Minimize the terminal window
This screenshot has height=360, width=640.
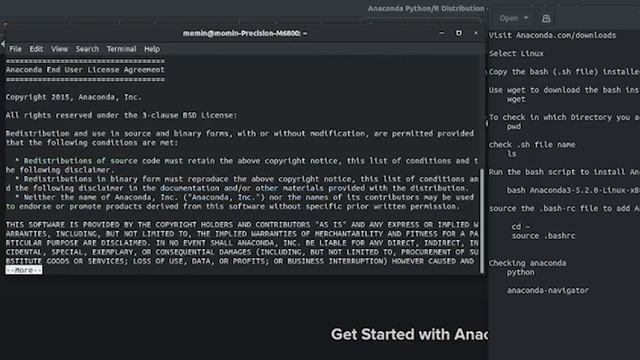click(x=442, y=33)
